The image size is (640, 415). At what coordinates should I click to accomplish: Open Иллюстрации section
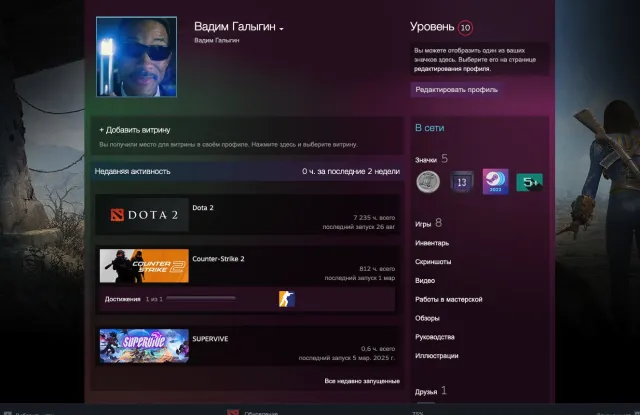pyautogui.click(x=436, y=355)
